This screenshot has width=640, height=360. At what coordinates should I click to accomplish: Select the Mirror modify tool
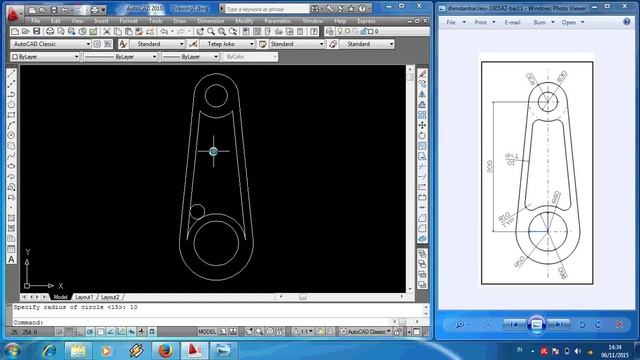point(422,94)
